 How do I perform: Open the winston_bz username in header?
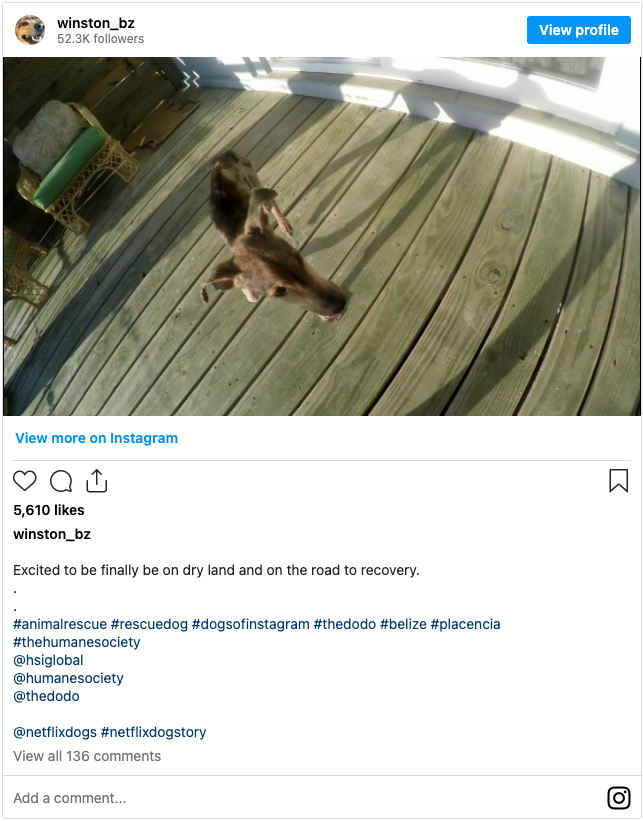(96, 23)
